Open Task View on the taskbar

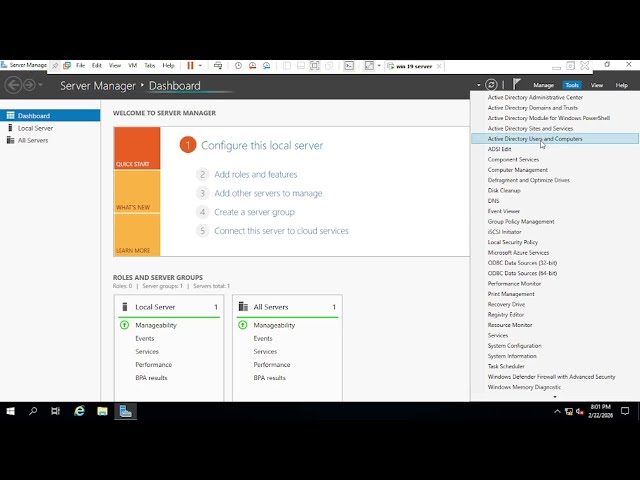pyautogui.click(x=56, y=411)
